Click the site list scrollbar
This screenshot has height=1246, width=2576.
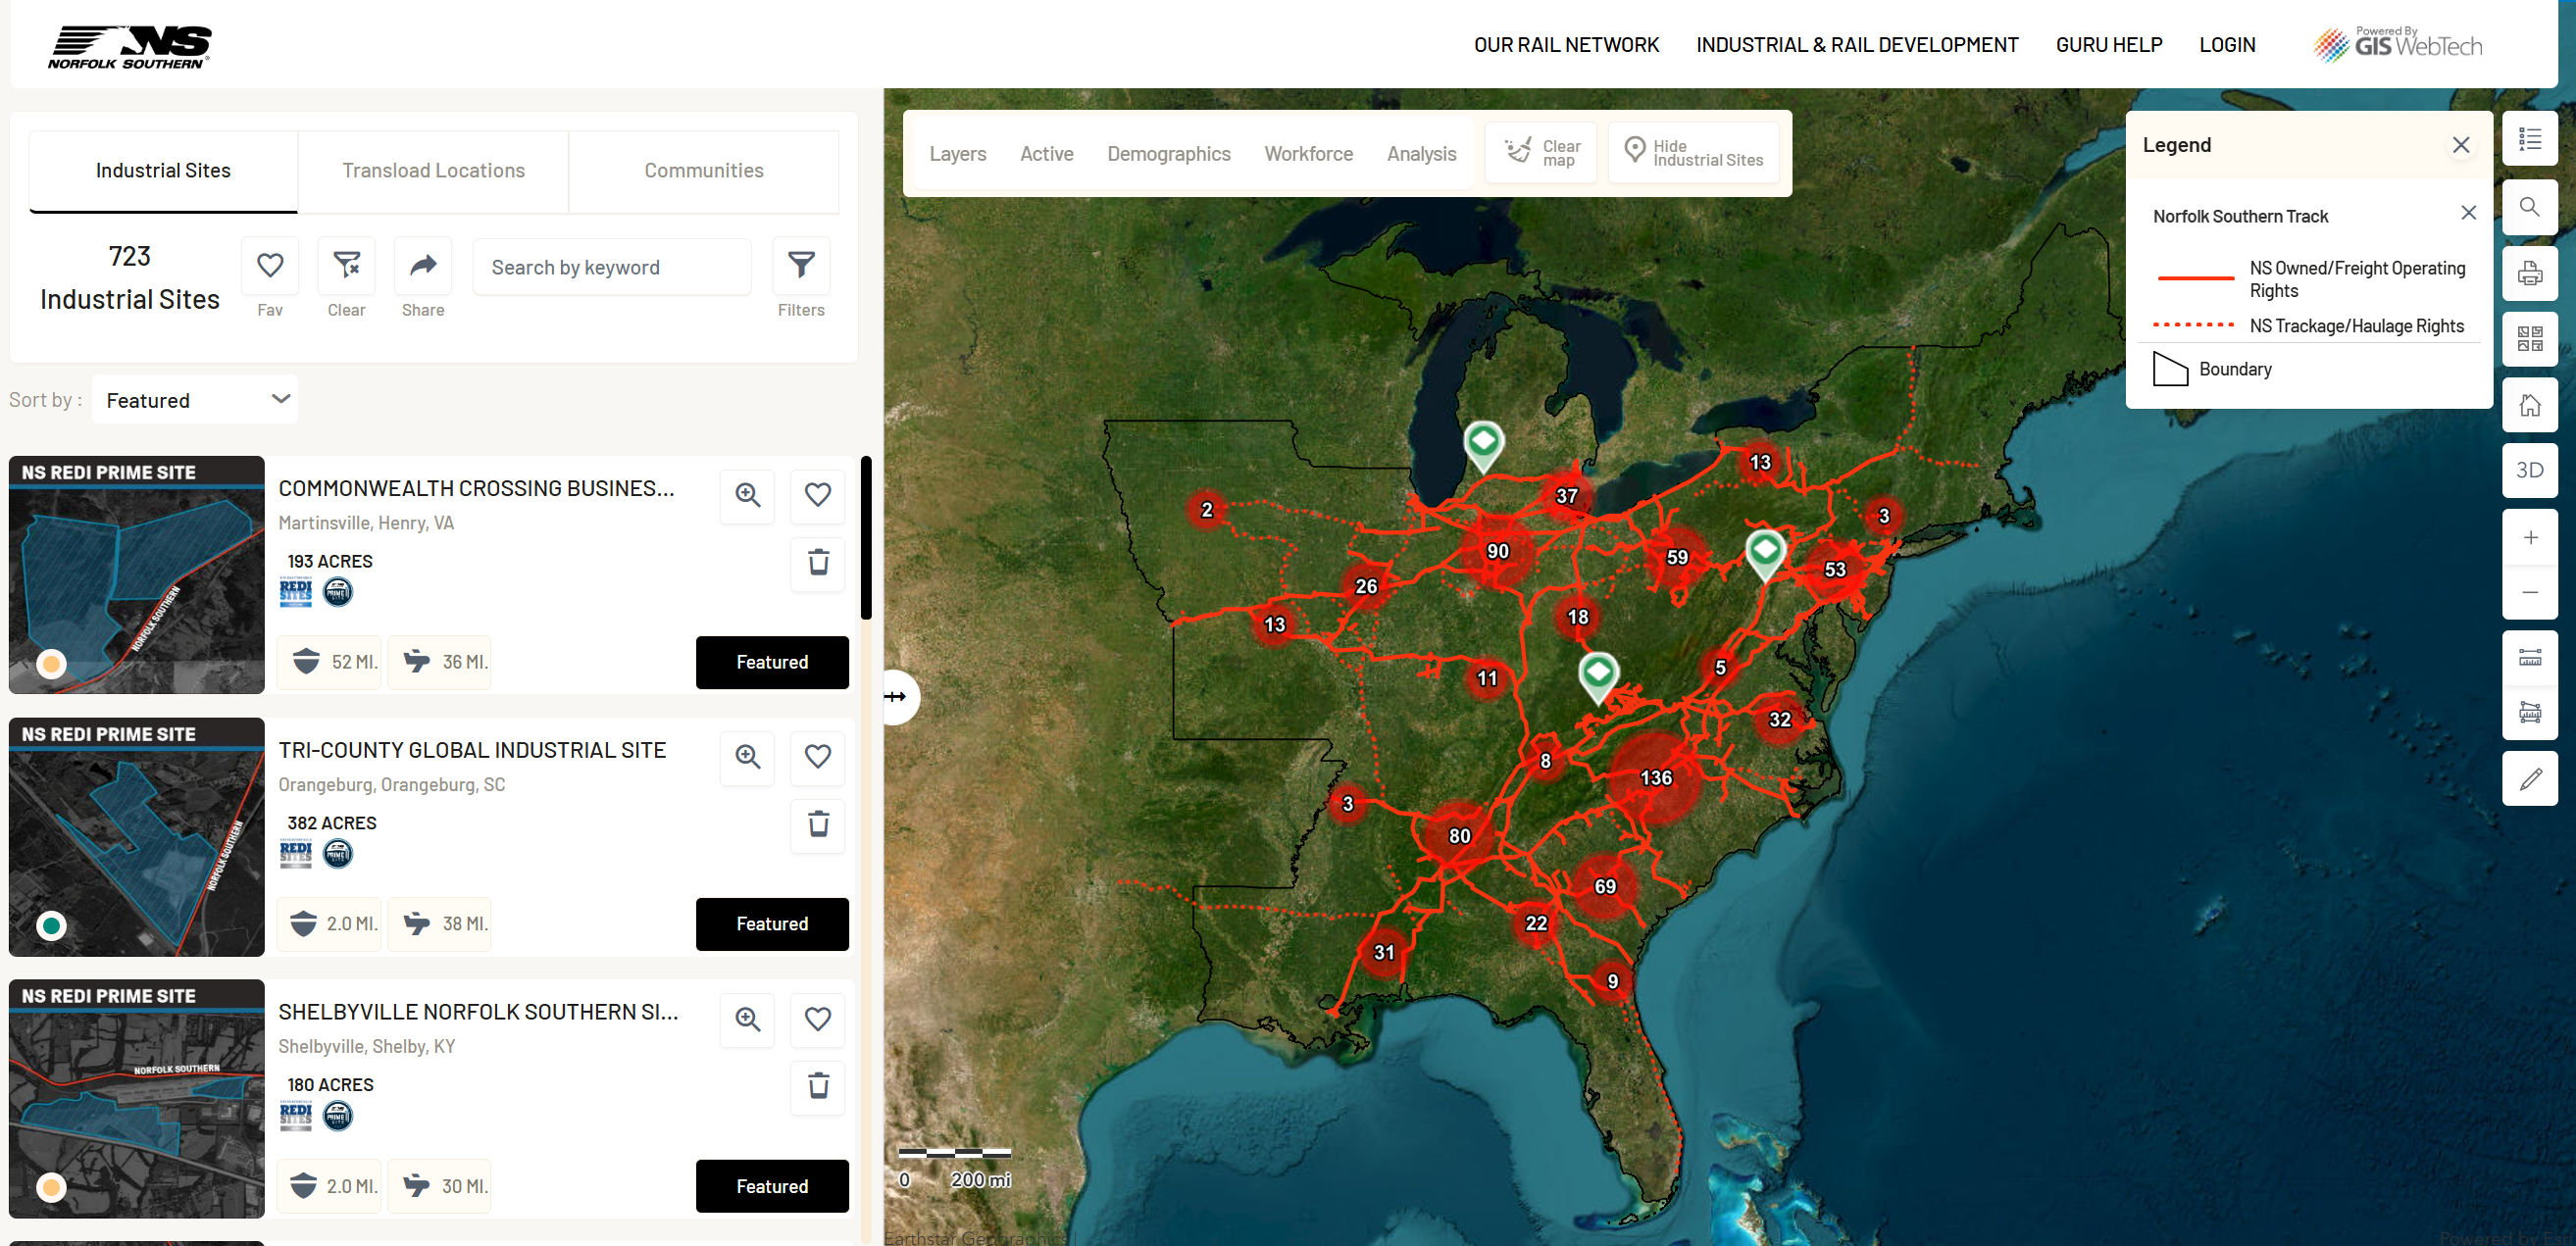click(866, 538)
